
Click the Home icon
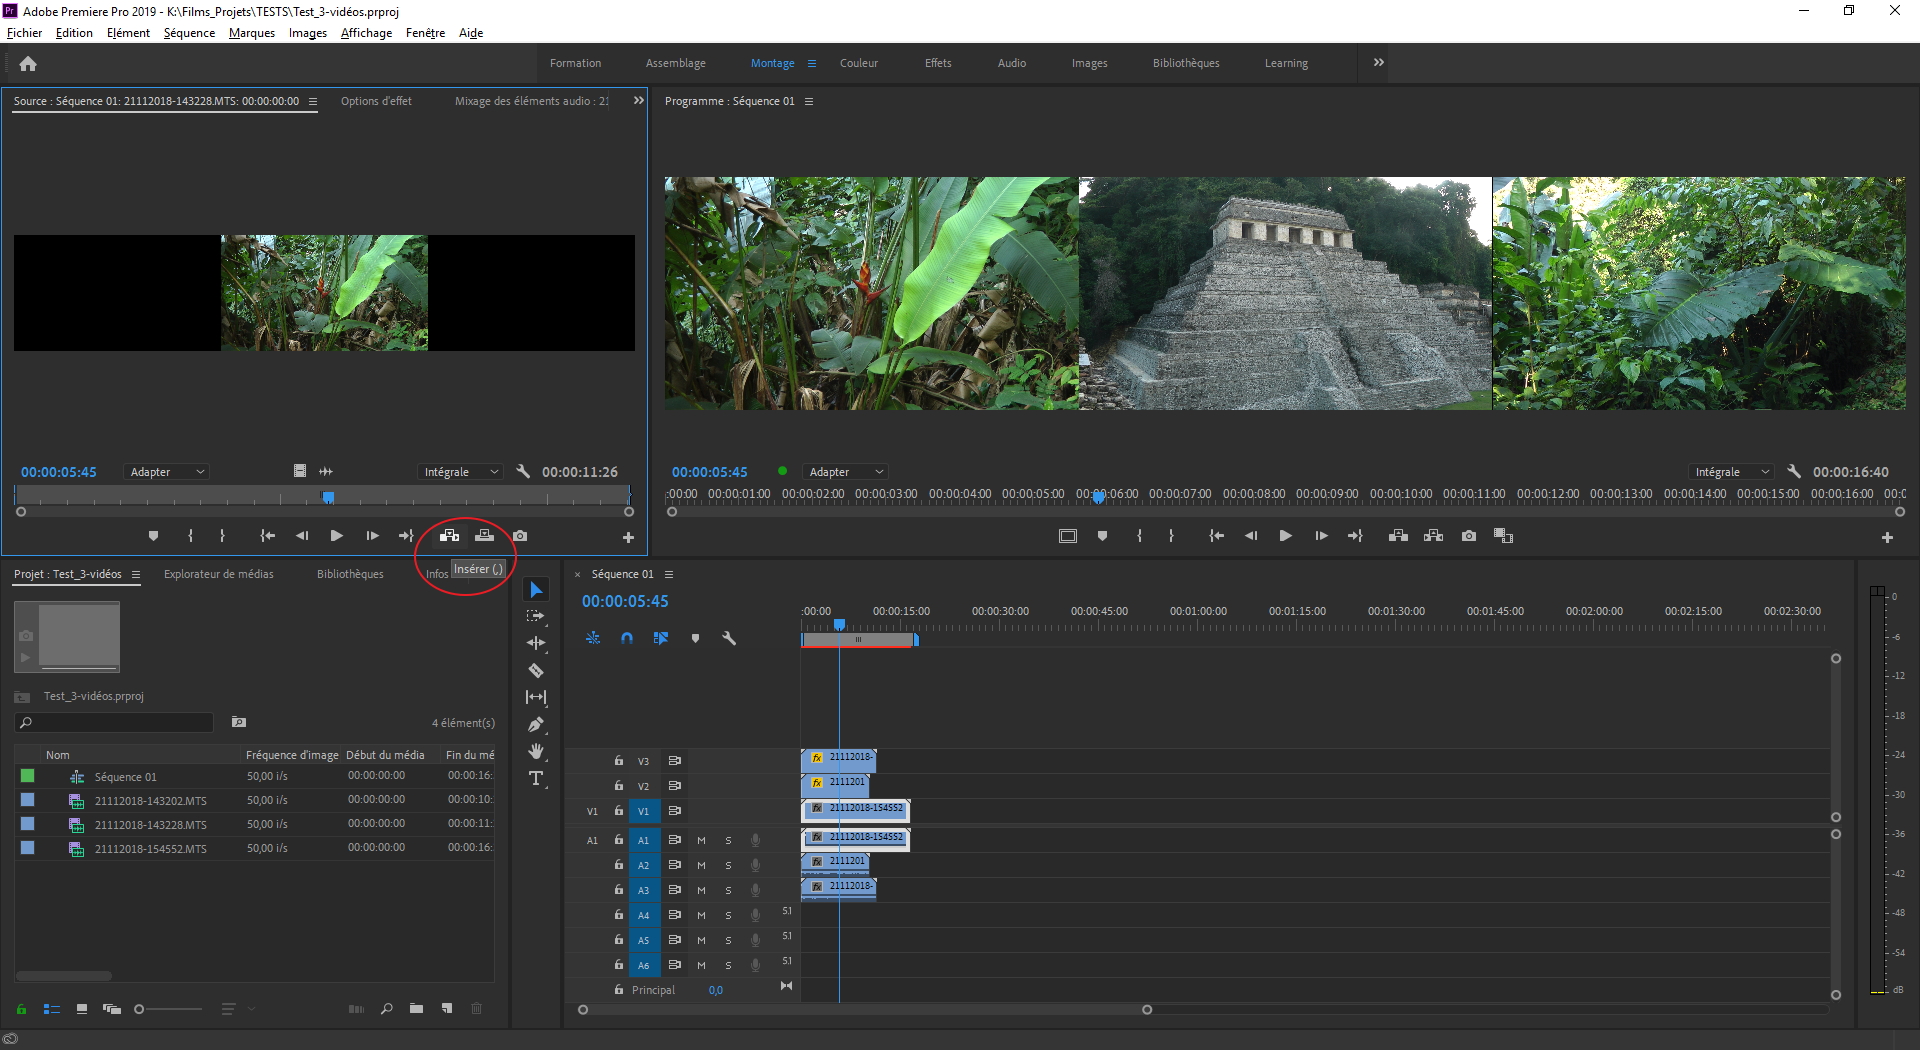tap(28, 64)
